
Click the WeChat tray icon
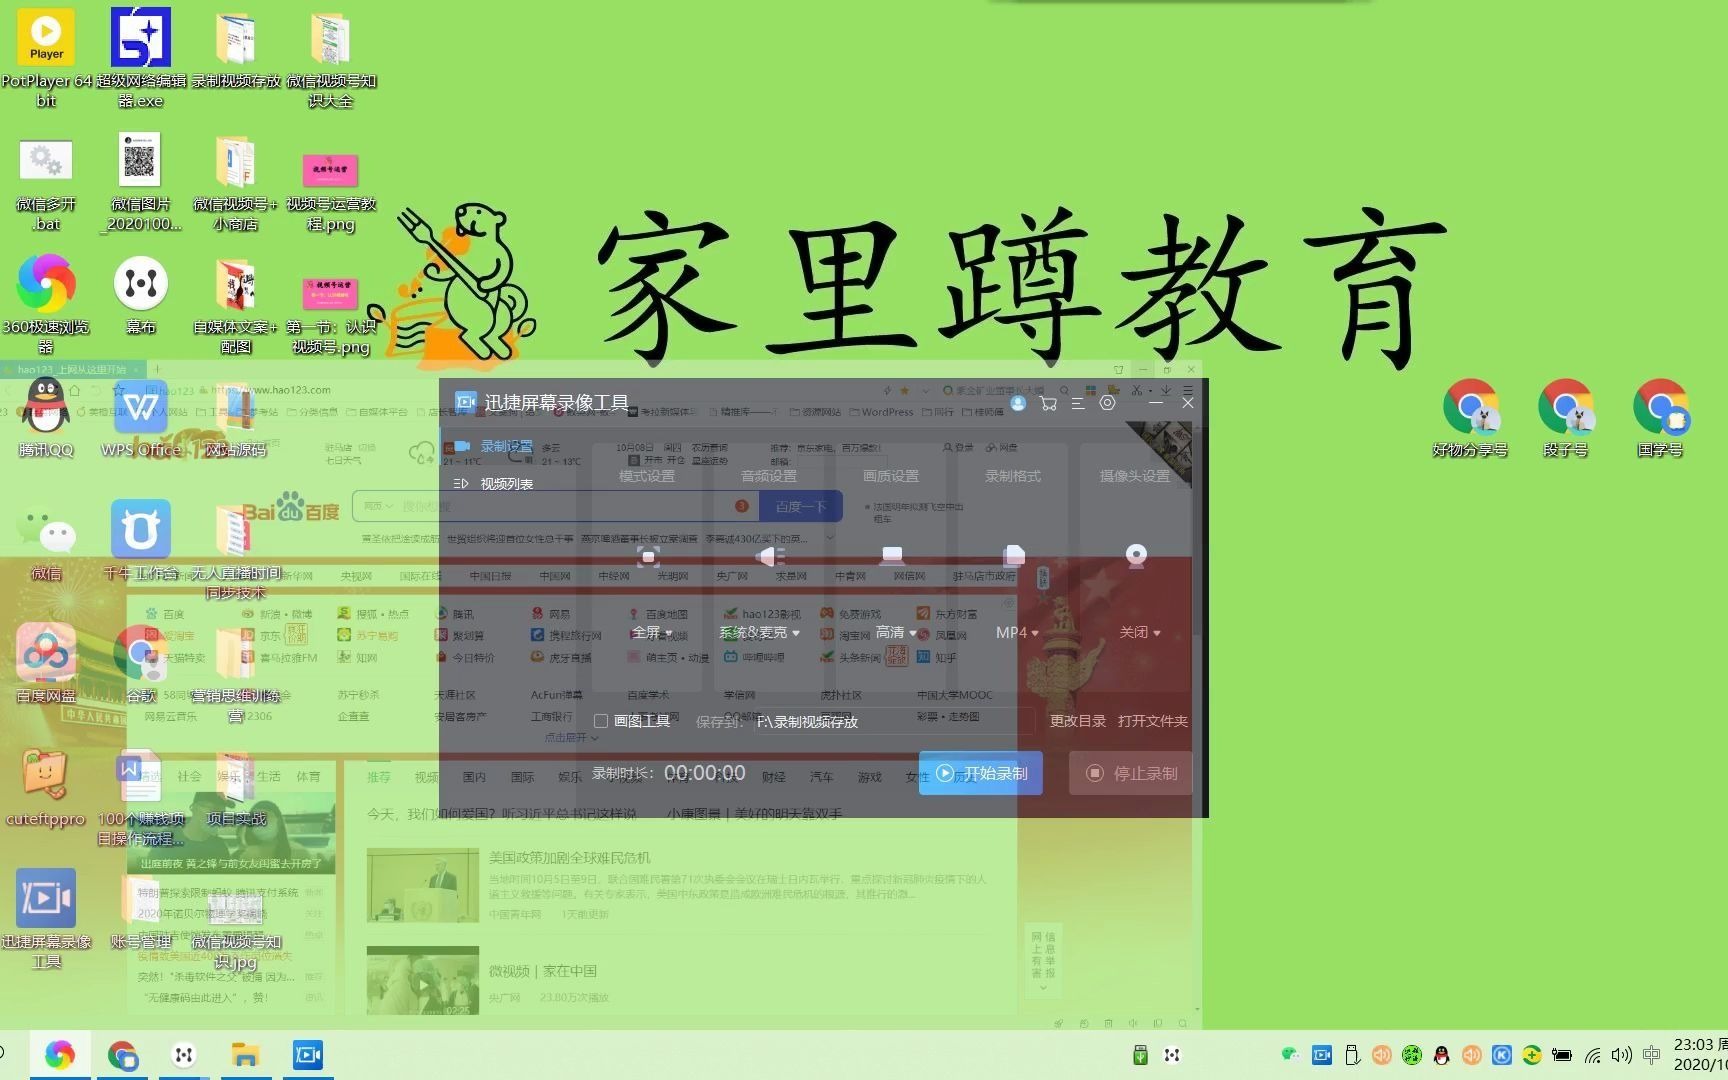[1291, 1055]
